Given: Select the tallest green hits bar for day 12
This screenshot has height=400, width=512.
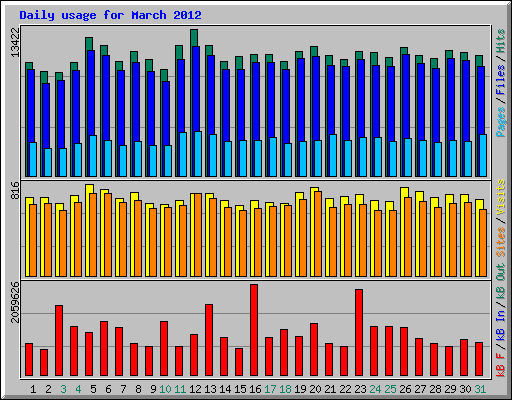Looking at the screenshot, I should (x=194, y=38).
